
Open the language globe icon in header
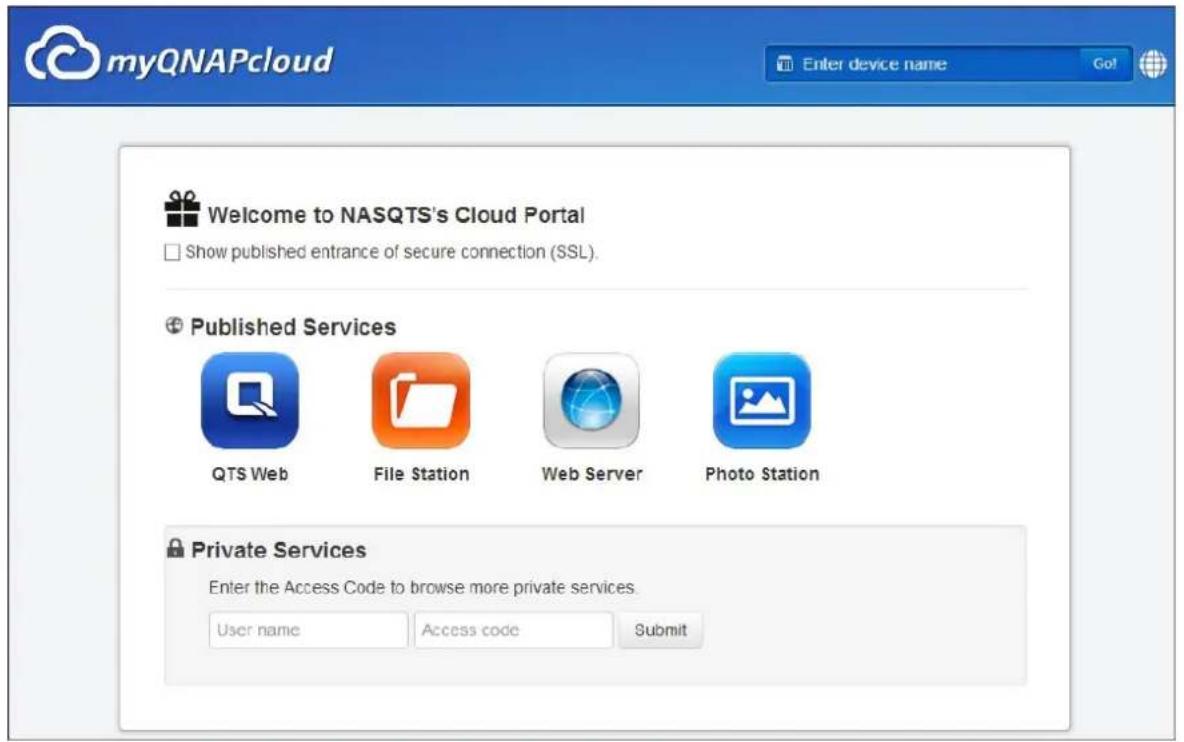[x=1153, y=64]
